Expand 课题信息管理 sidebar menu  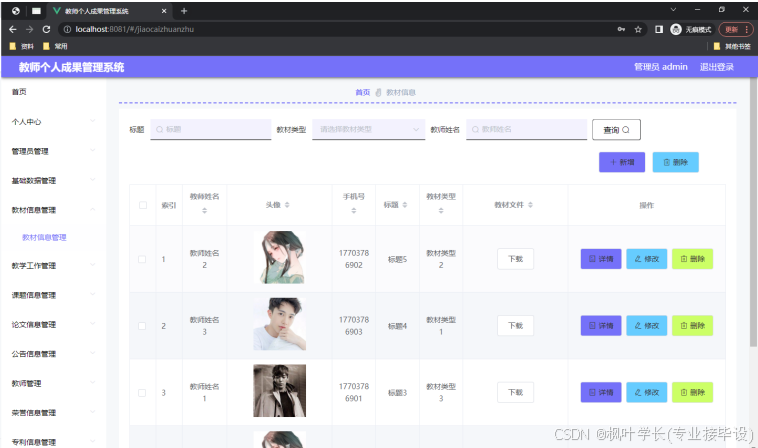(x=53, y=295)
